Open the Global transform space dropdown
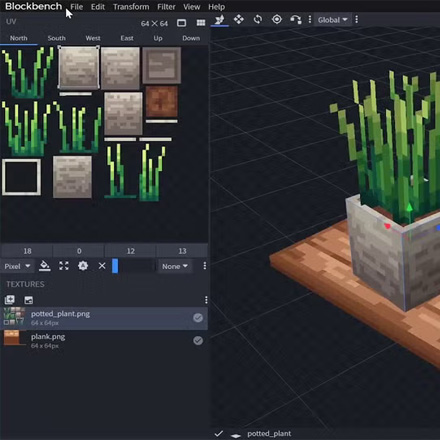Image resolution: width=440 pixels, height=440 pixels. [x=332, y=20]
